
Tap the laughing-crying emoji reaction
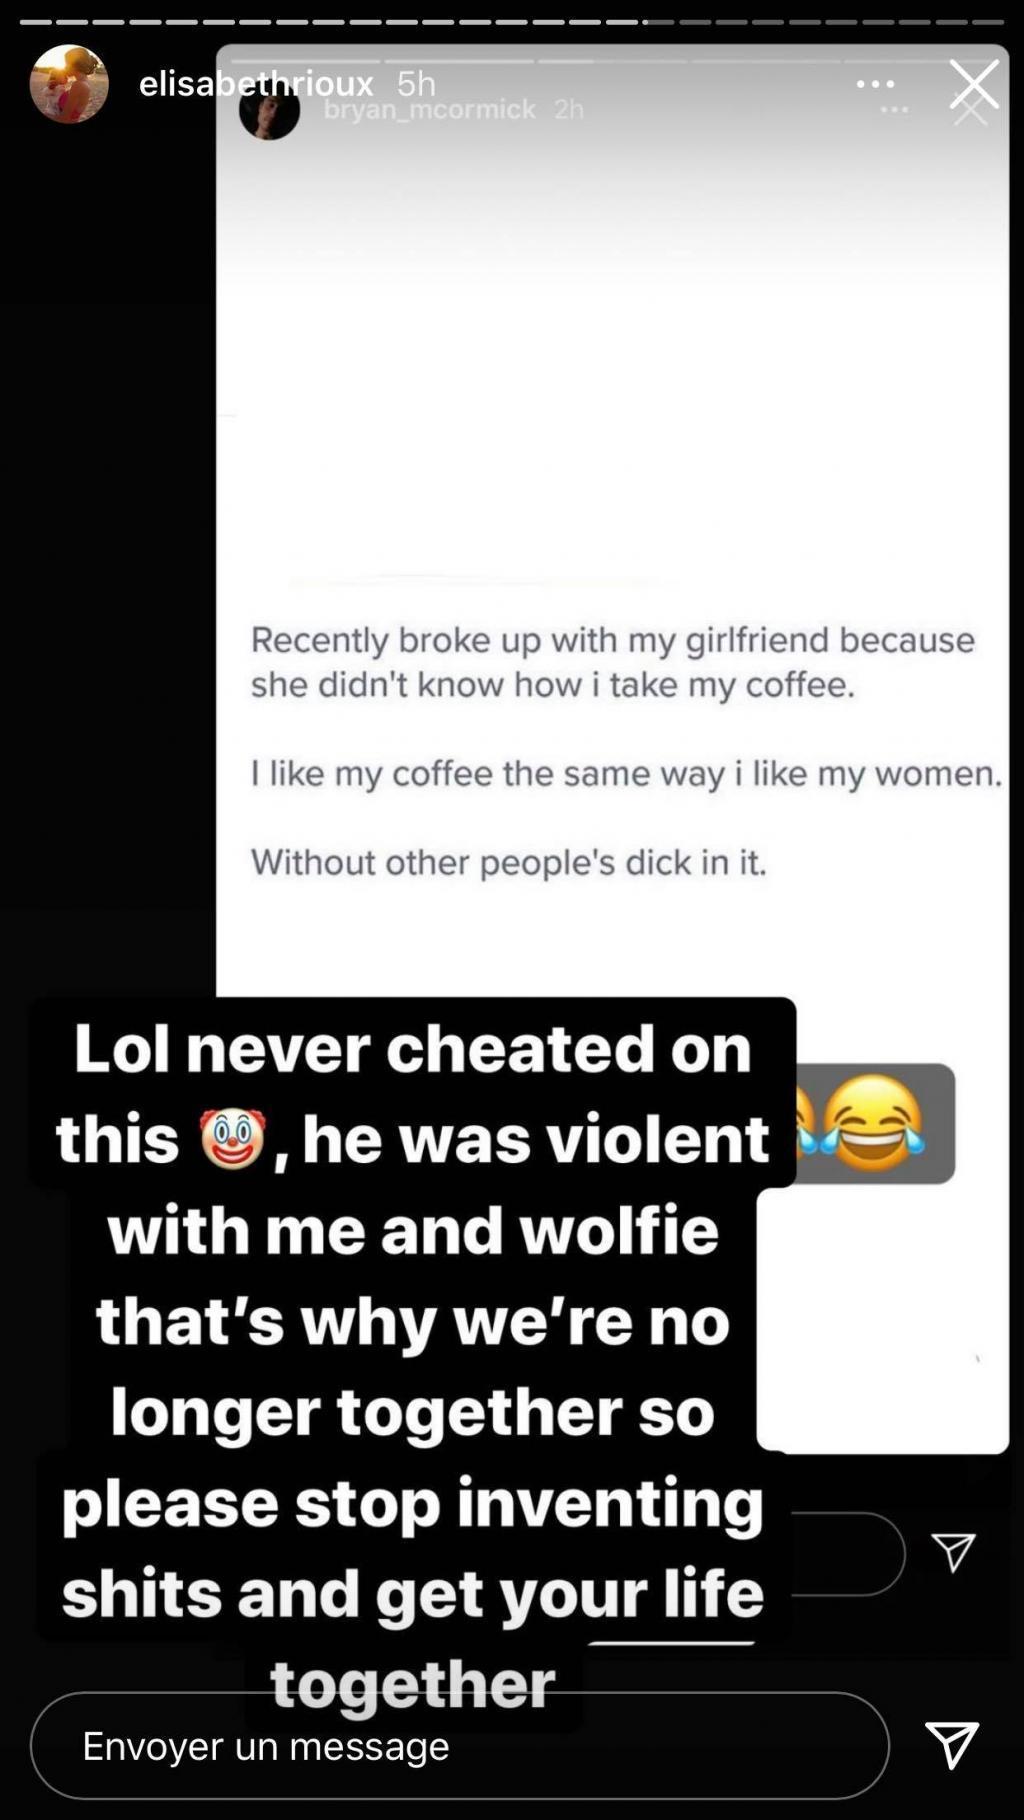click(x=872, y=1123)
